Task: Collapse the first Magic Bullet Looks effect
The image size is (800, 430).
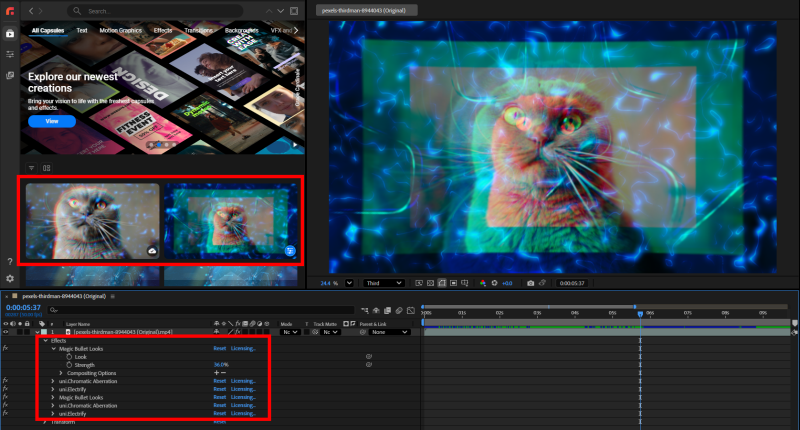Action: point(54,349)
